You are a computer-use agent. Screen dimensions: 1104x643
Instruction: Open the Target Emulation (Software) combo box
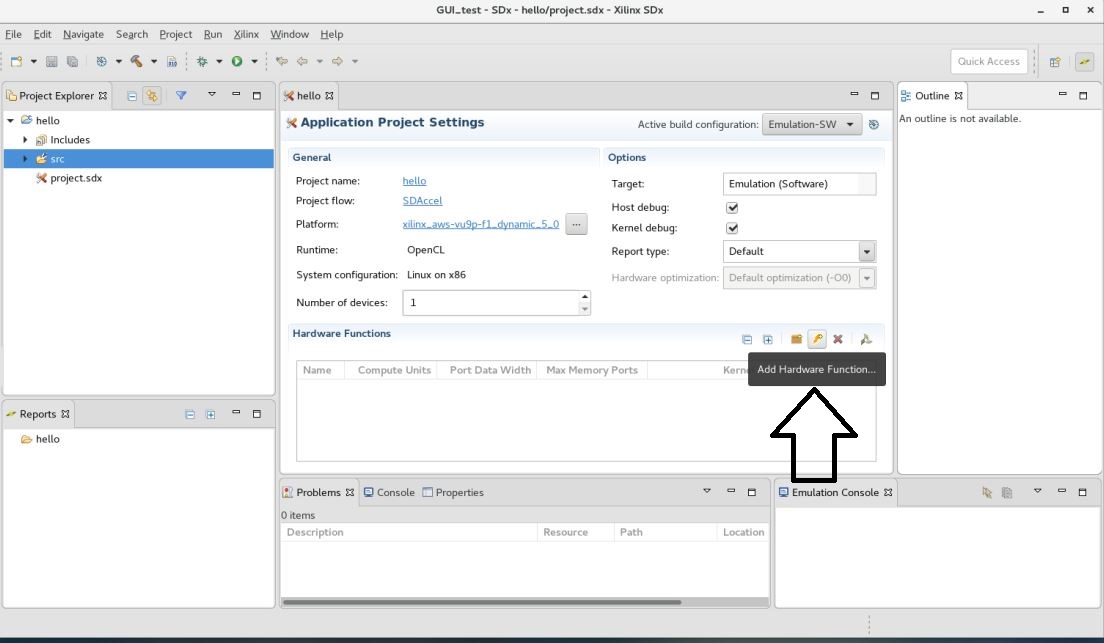click(x=799, y=184)
